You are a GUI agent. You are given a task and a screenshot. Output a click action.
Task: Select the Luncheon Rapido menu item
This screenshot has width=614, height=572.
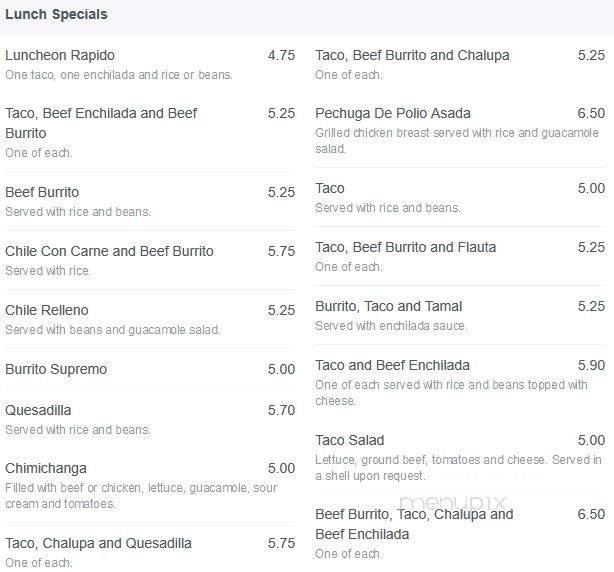pos(60,56)
